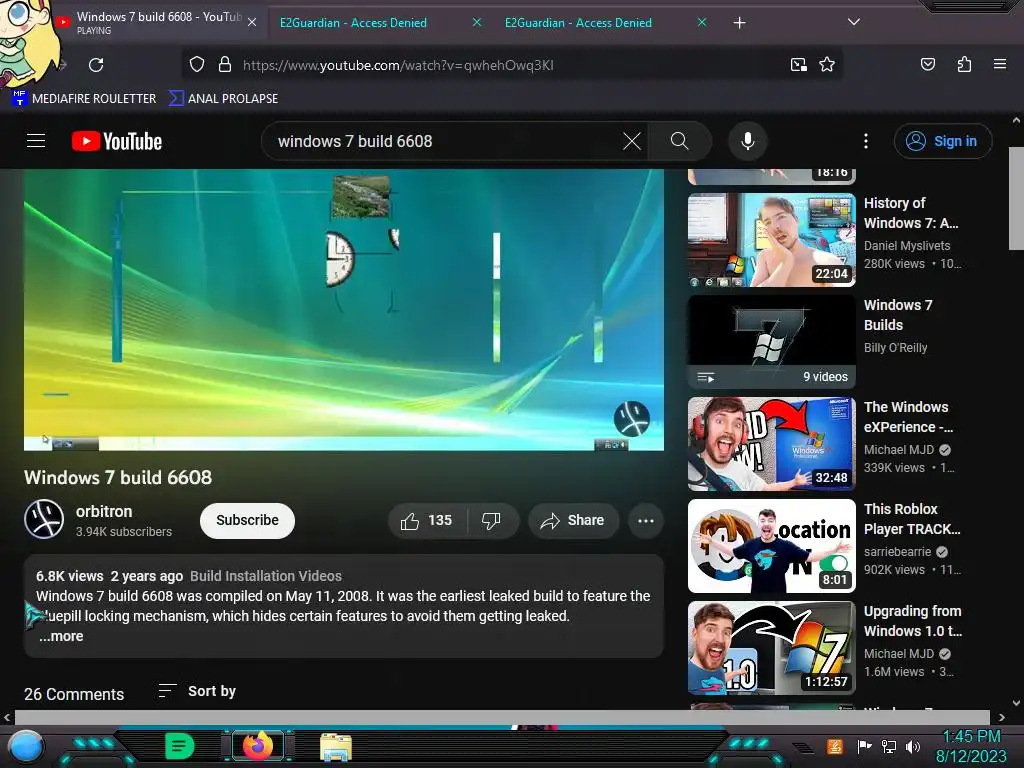Select the Windows 7 build 6608 YouTube tab
This screenshot has height=768, width=1024.
click(159, 22)
